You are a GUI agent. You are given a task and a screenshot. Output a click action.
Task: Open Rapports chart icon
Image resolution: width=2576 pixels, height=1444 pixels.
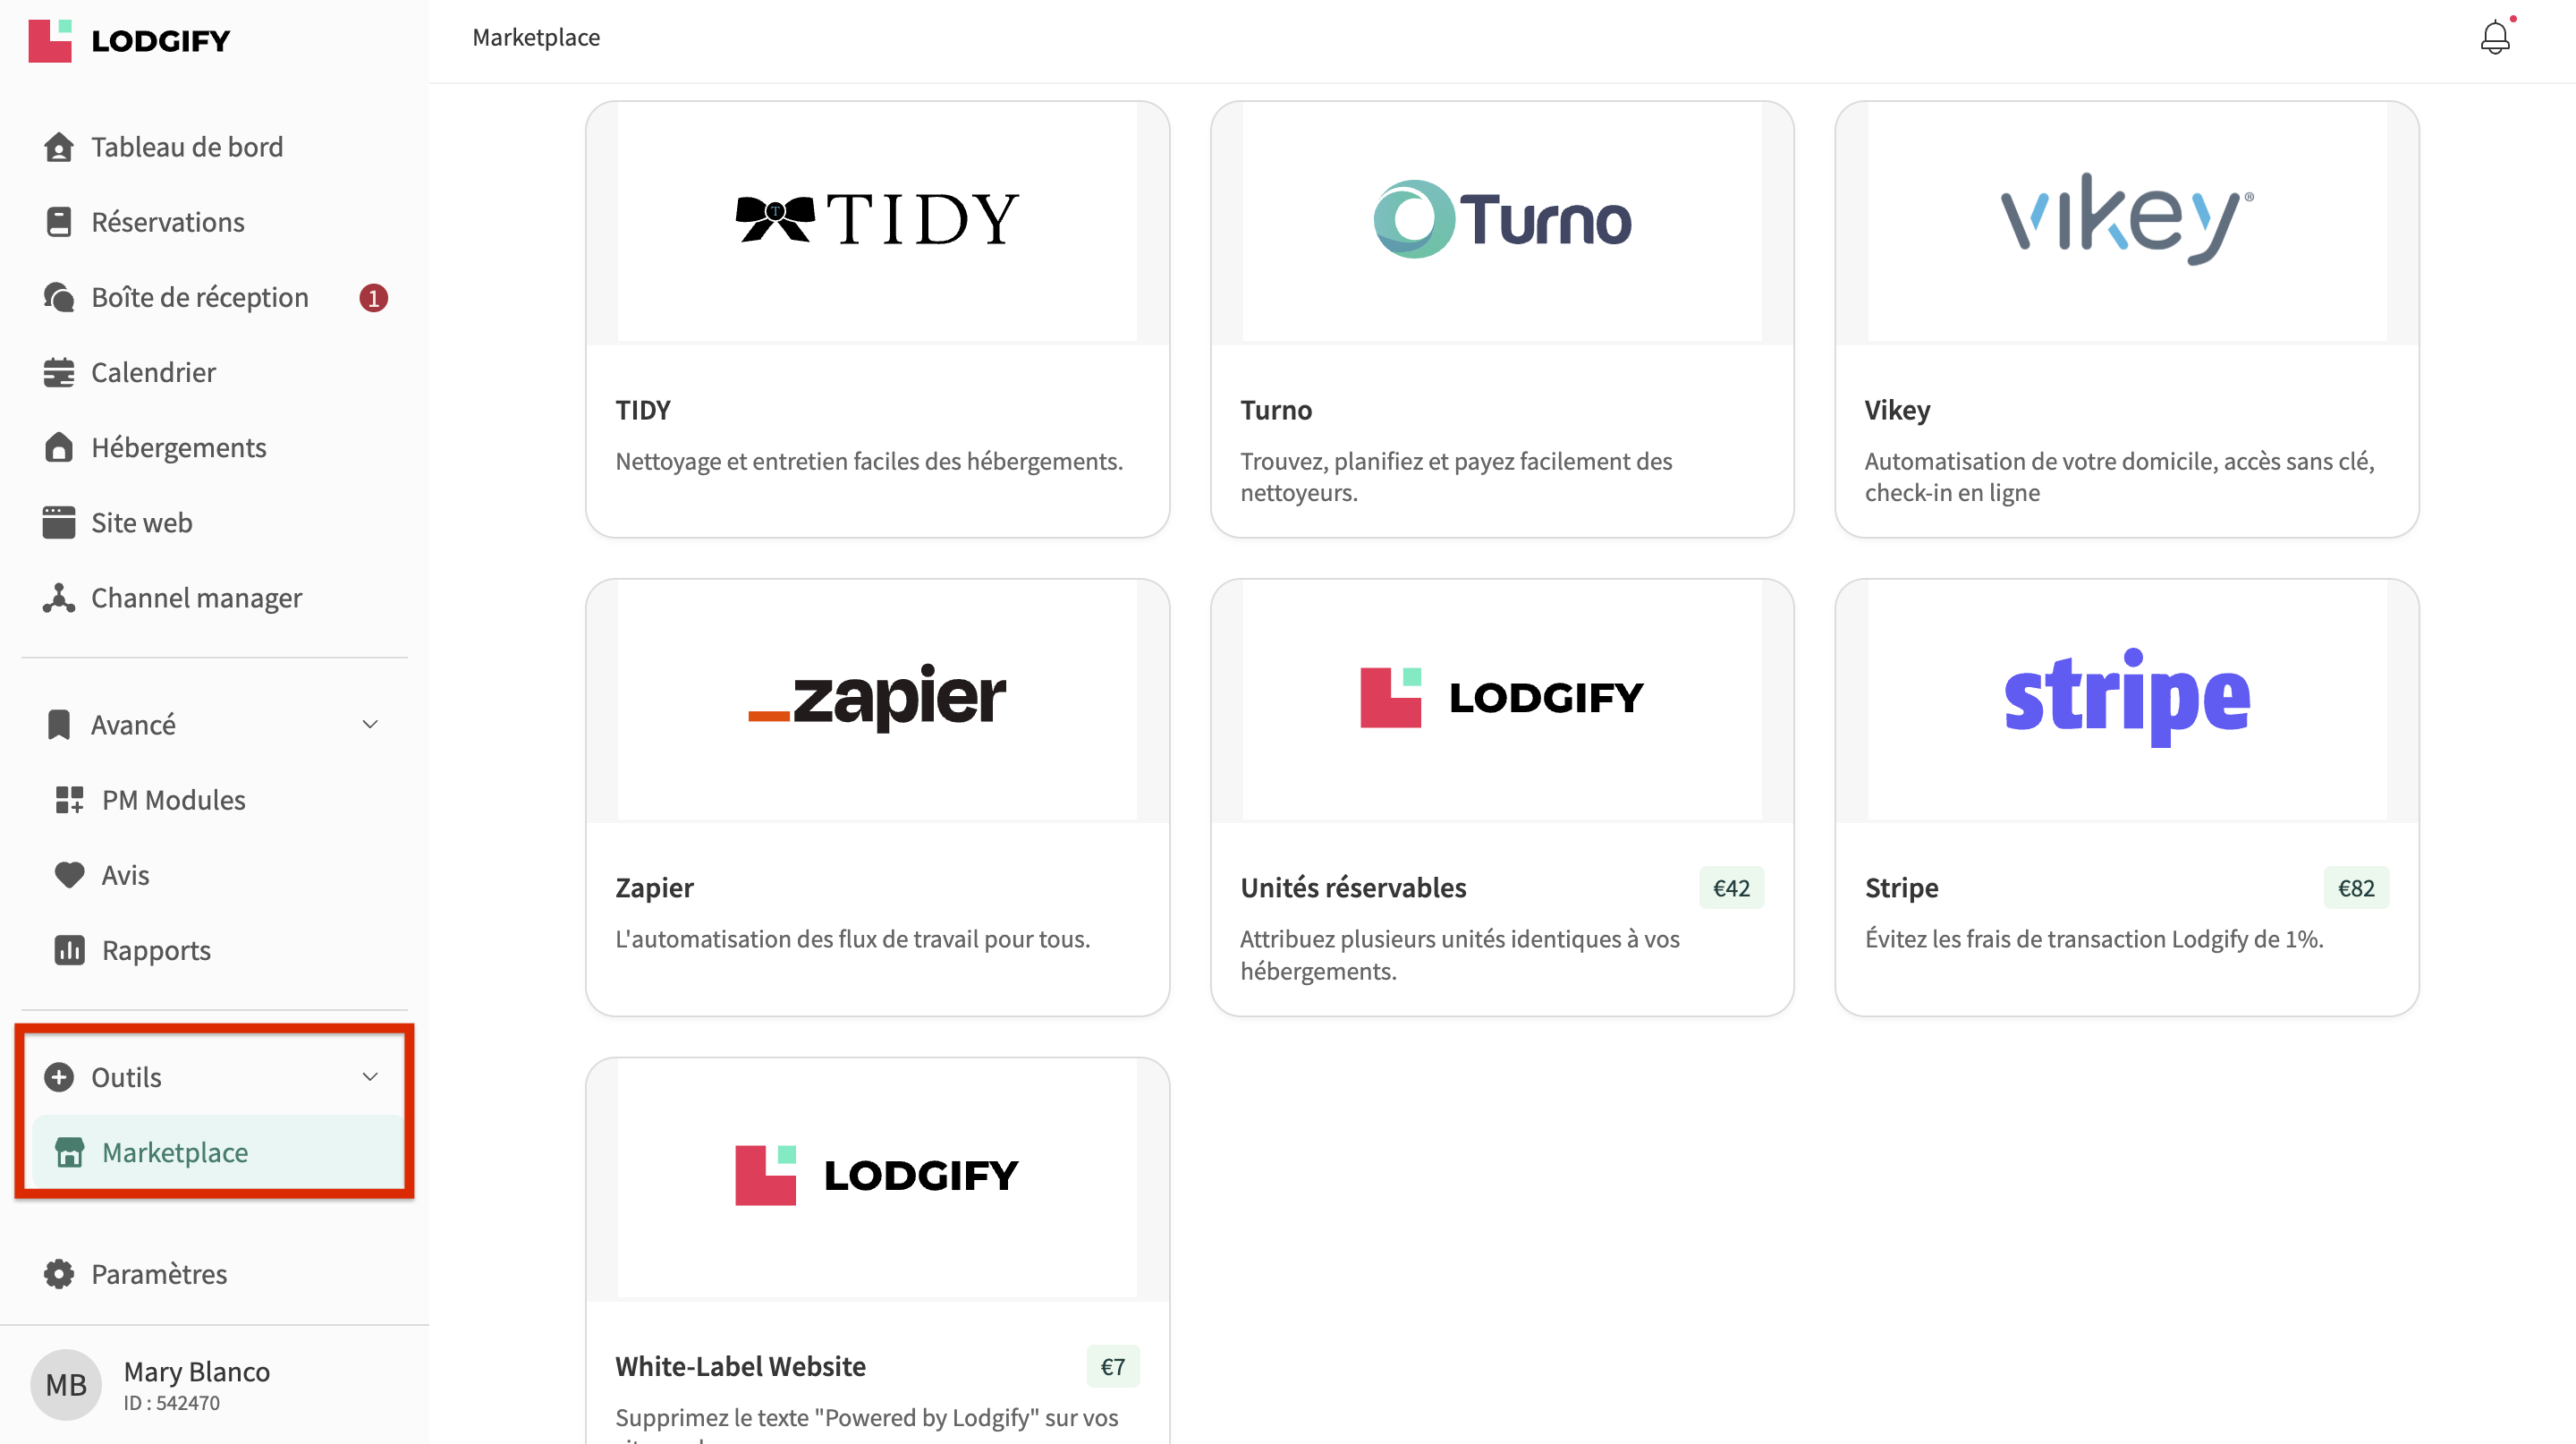(x=69, y=950)
